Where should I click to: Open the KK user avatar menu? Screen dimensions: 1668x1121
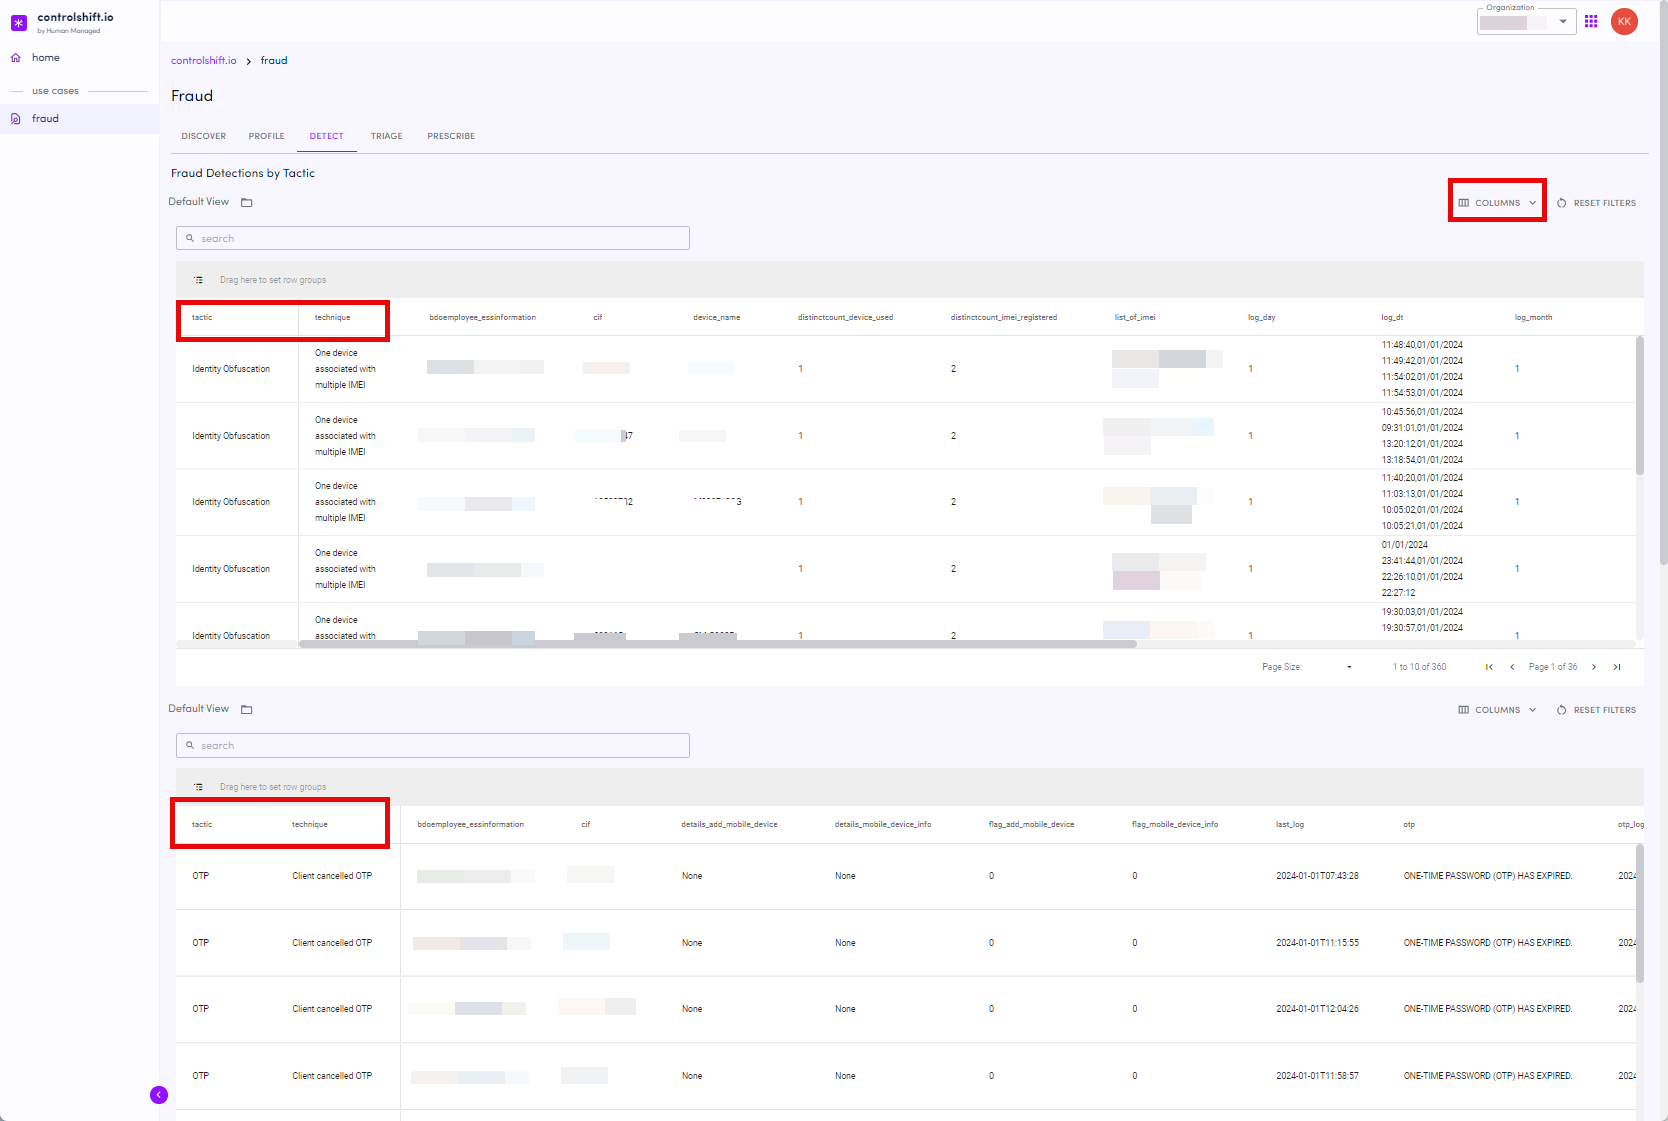(x=1624, y=21)
